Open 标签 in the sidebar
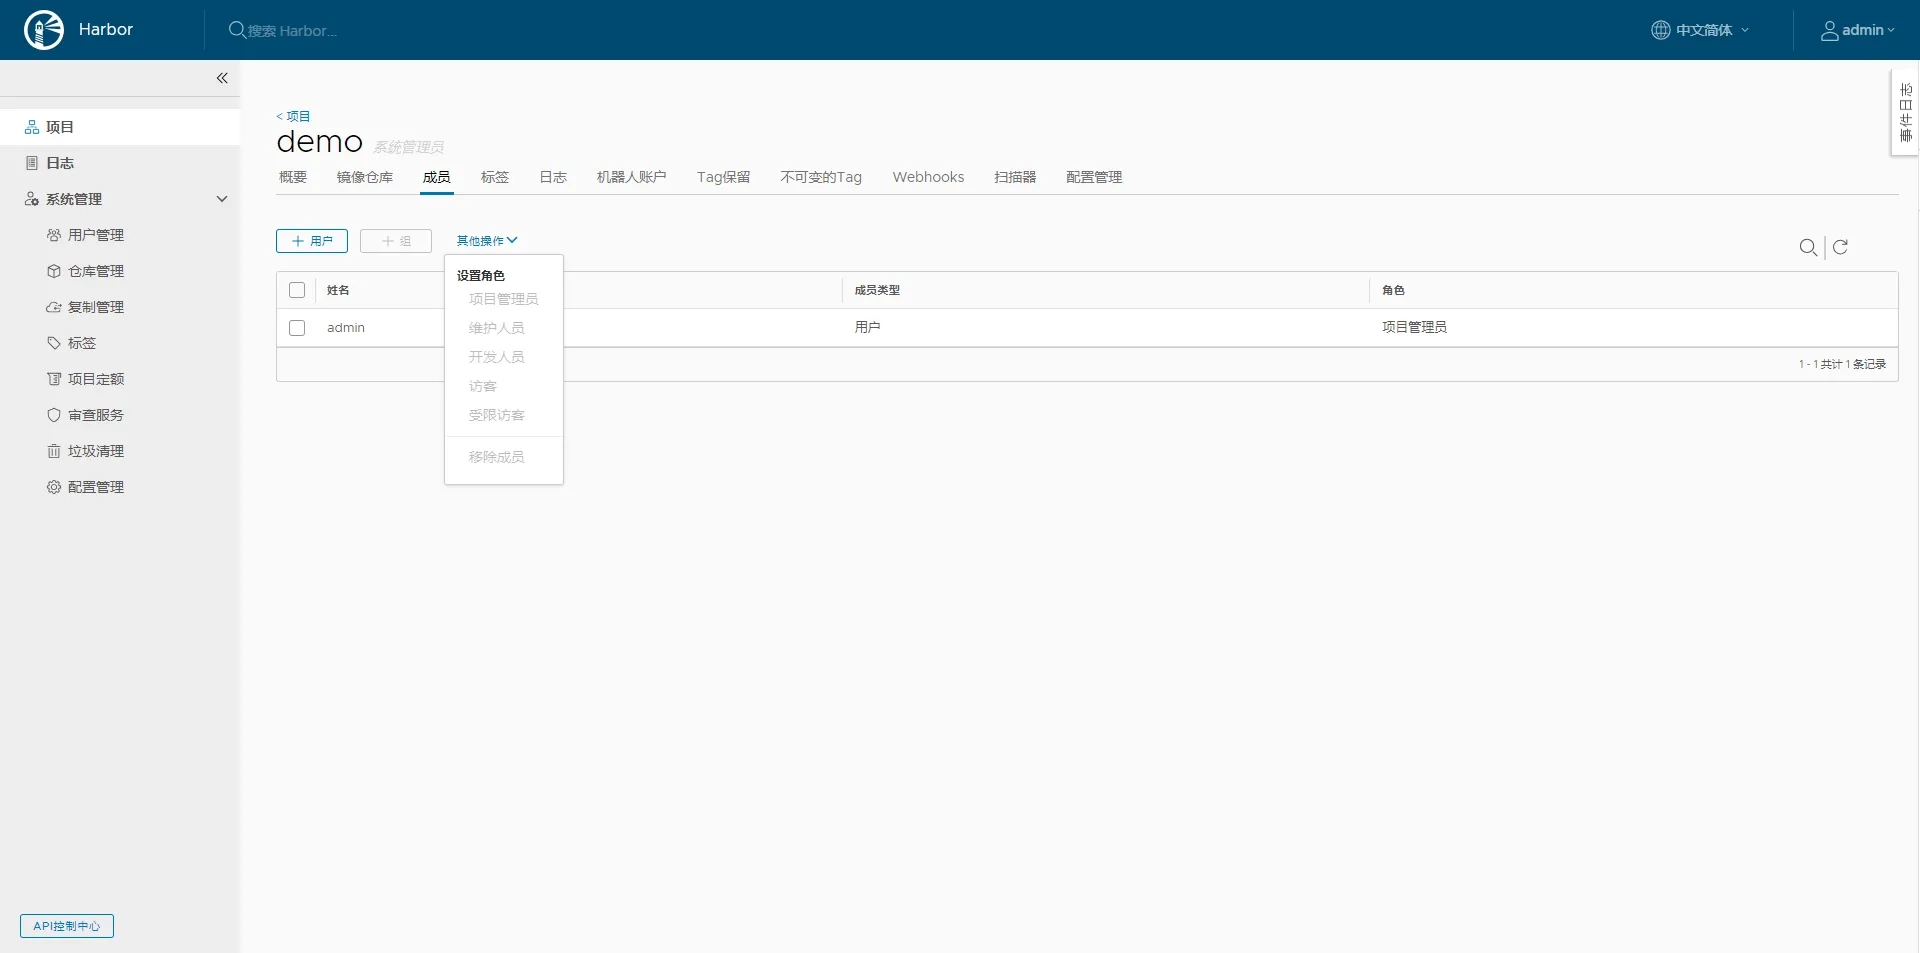The width and height of the screenshot is (1920, 953). (x=82, y=343)
